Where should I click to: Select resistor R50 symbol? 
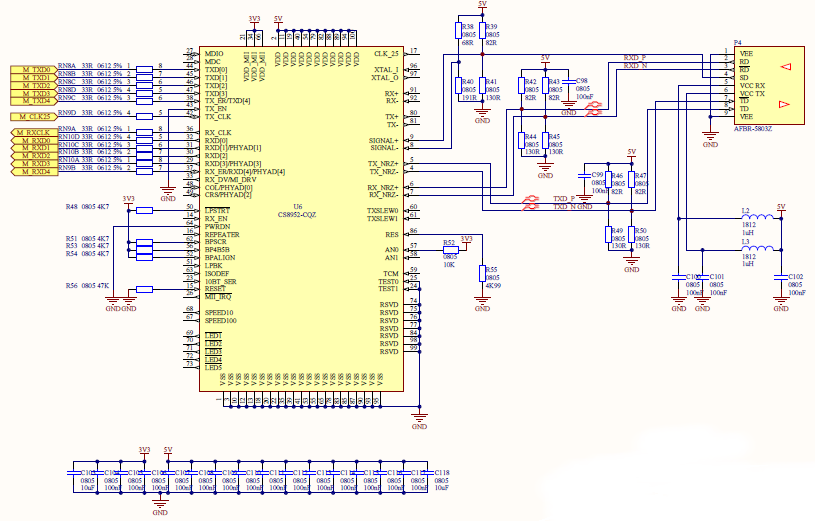[x=632, y=235]
